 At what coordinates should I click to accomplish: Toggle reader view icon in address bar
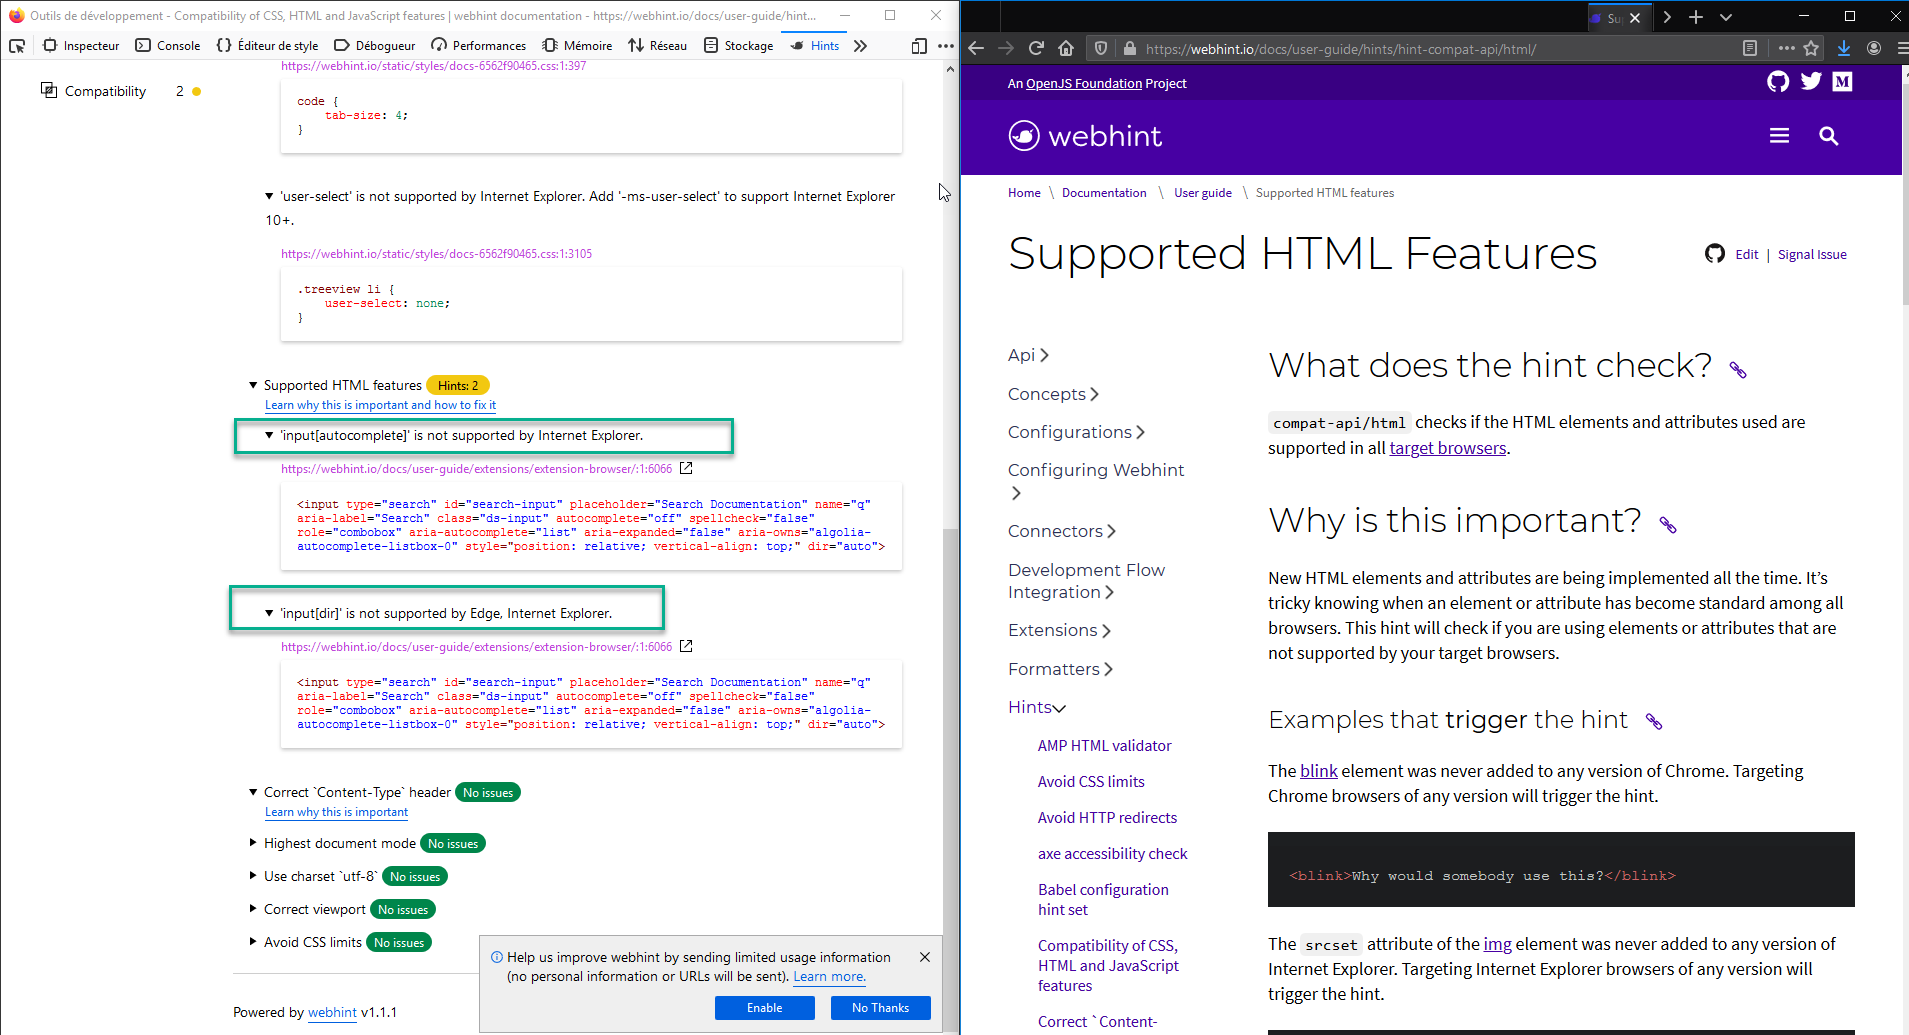(1749, 48)
